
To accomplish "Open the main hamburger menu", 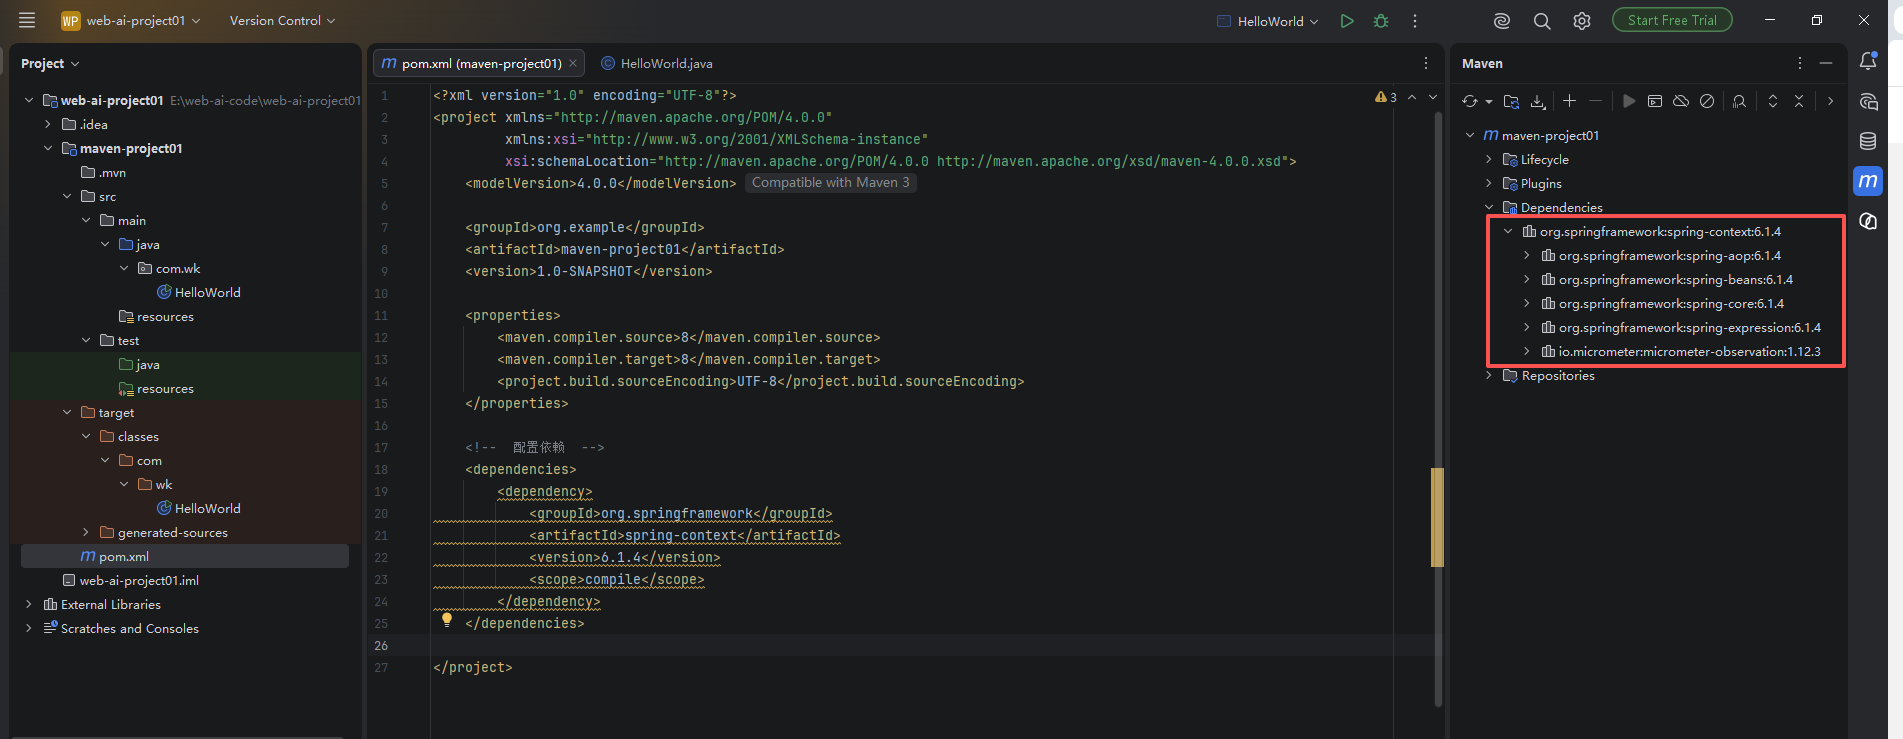I will point(27,20).
